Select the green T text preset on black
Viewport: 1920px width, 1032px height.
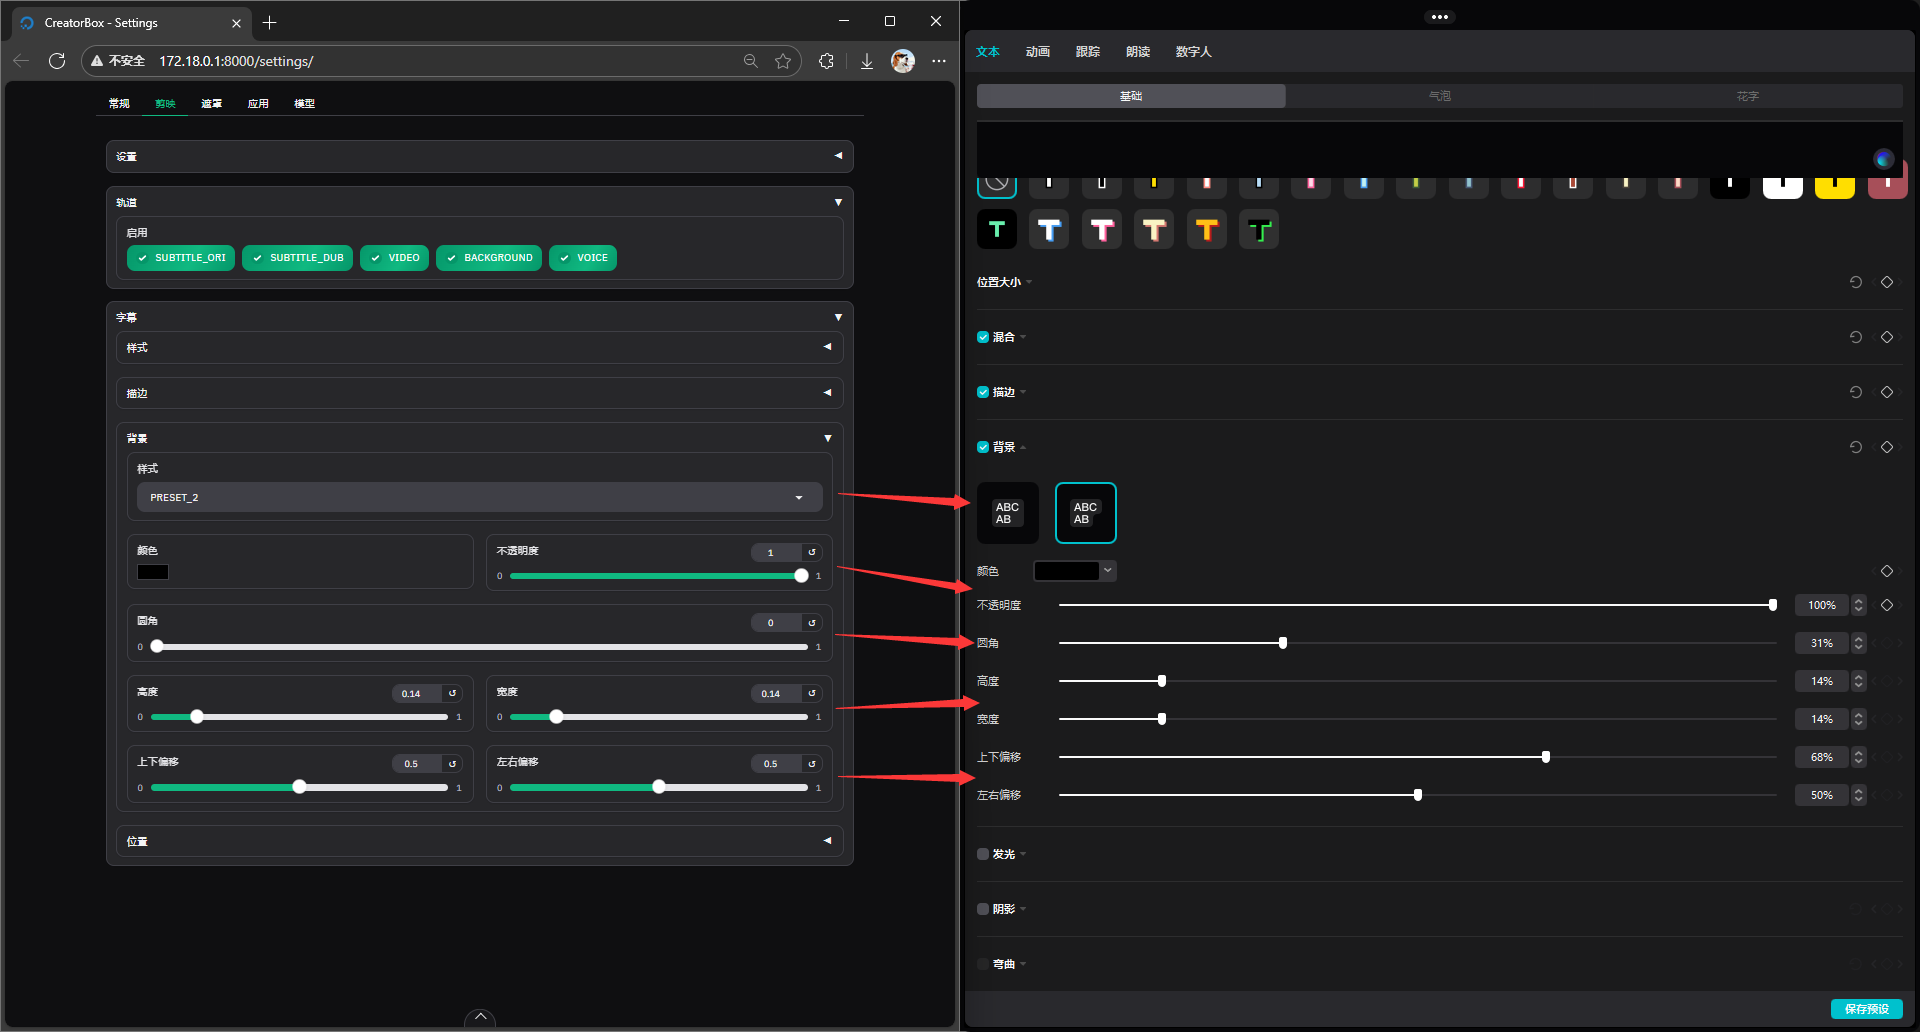click(x=997, y=230)
